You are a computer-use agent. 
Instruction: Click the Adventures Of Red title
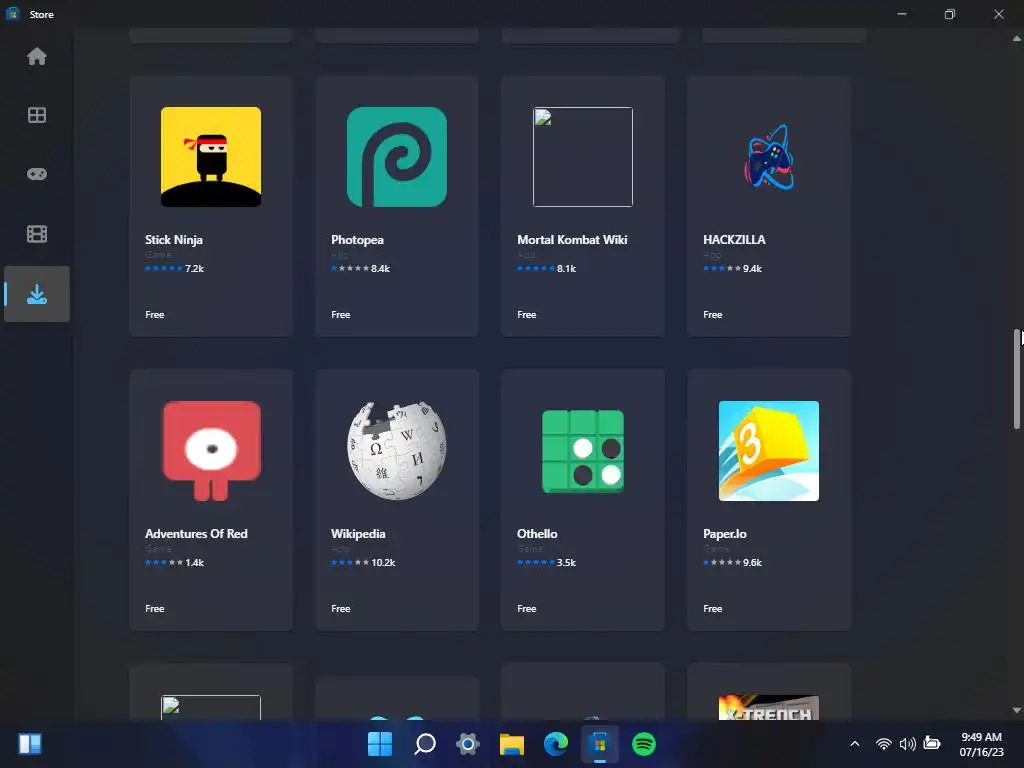tap(196, 534)
